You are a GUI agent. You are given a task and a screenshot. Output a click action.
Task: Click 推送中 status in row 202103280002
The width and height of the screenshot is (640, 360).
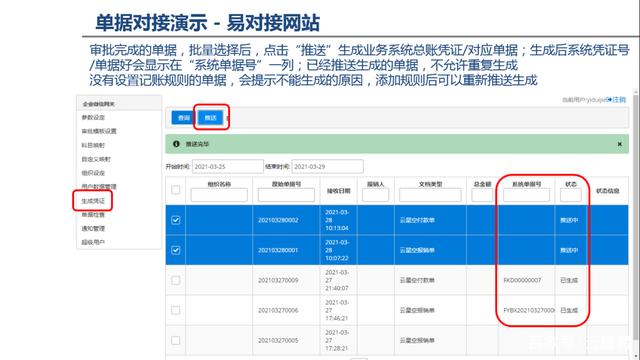pos(569,220)
